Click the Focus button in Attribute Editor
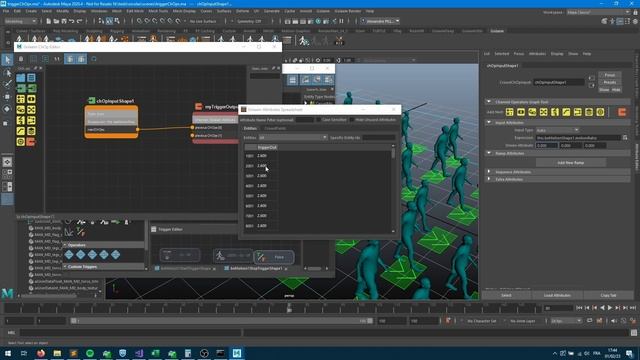This screenshot has width=640, height=360. pos(609,75)
